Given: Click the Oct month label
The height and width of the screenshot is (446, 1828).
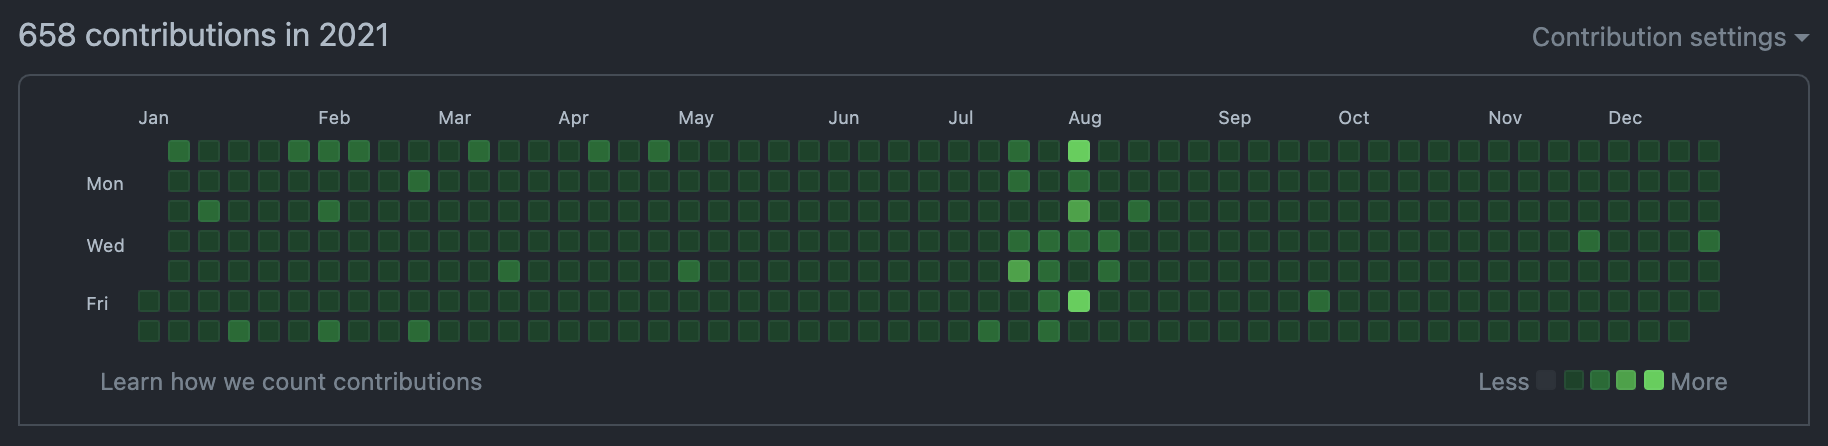Looking at the screenshot, I should [1353, 118].
